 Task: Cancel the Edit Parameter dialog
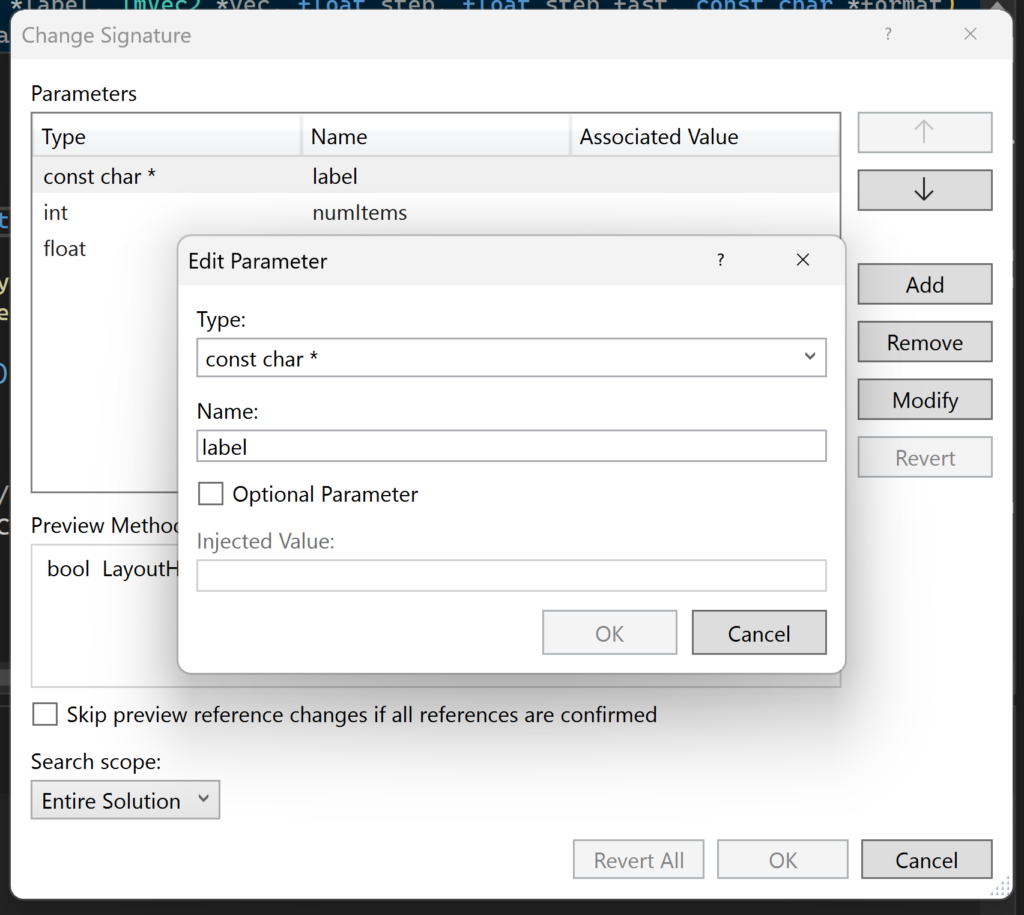(x=758, y=632)
